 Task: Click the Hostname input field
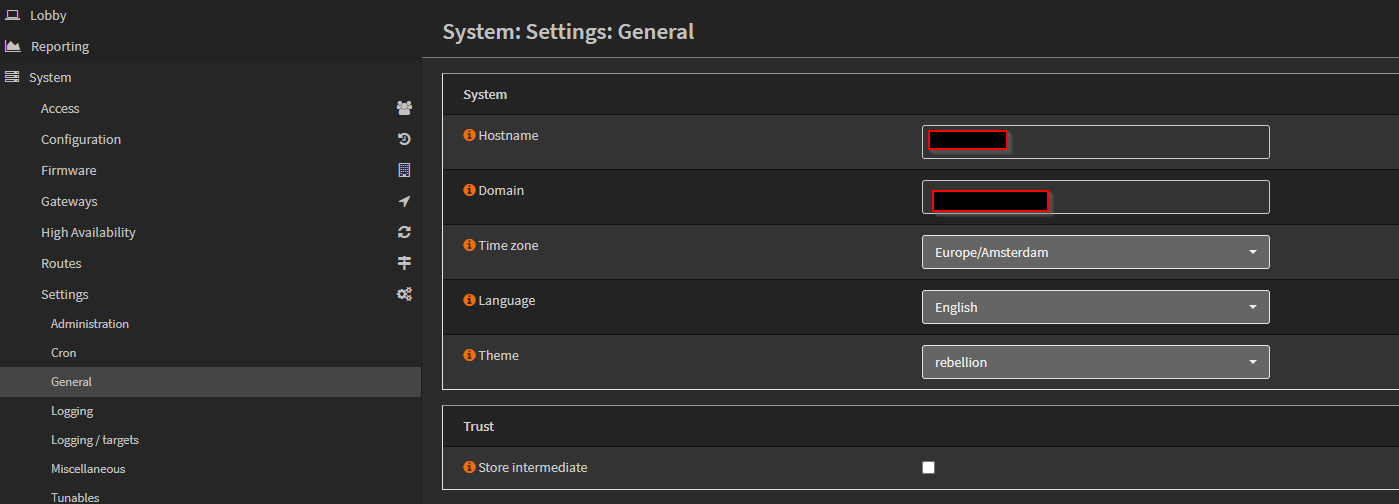coord(1095,142)
